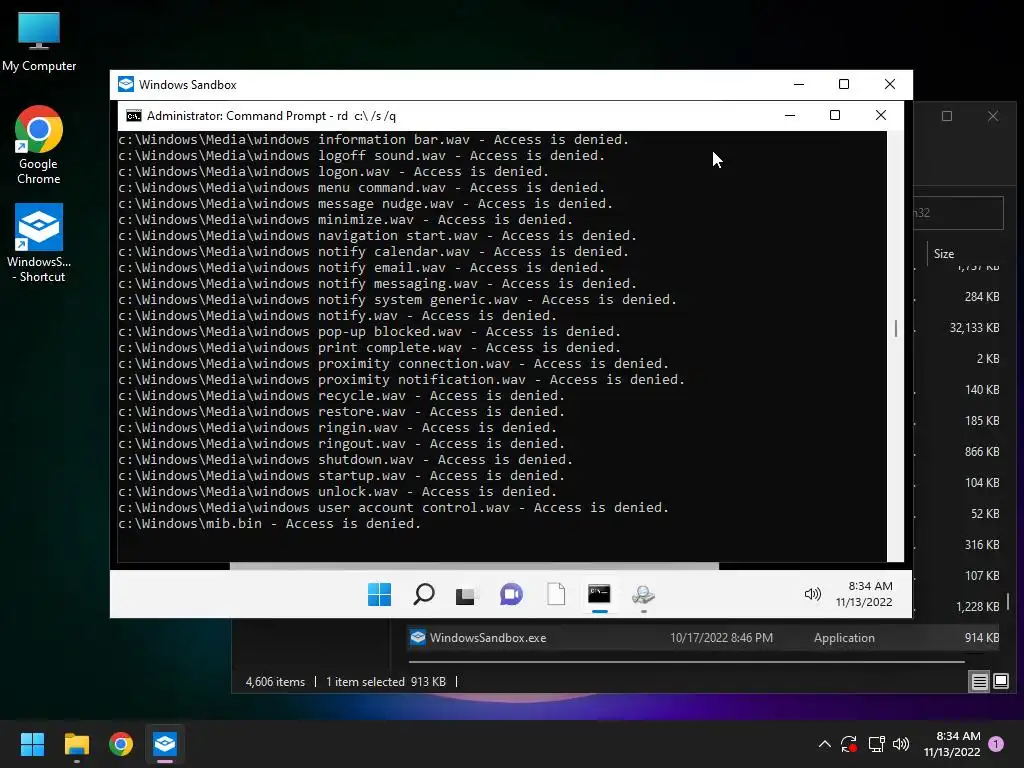Click sandbox clock 8:34 AM

click(870, 586)
